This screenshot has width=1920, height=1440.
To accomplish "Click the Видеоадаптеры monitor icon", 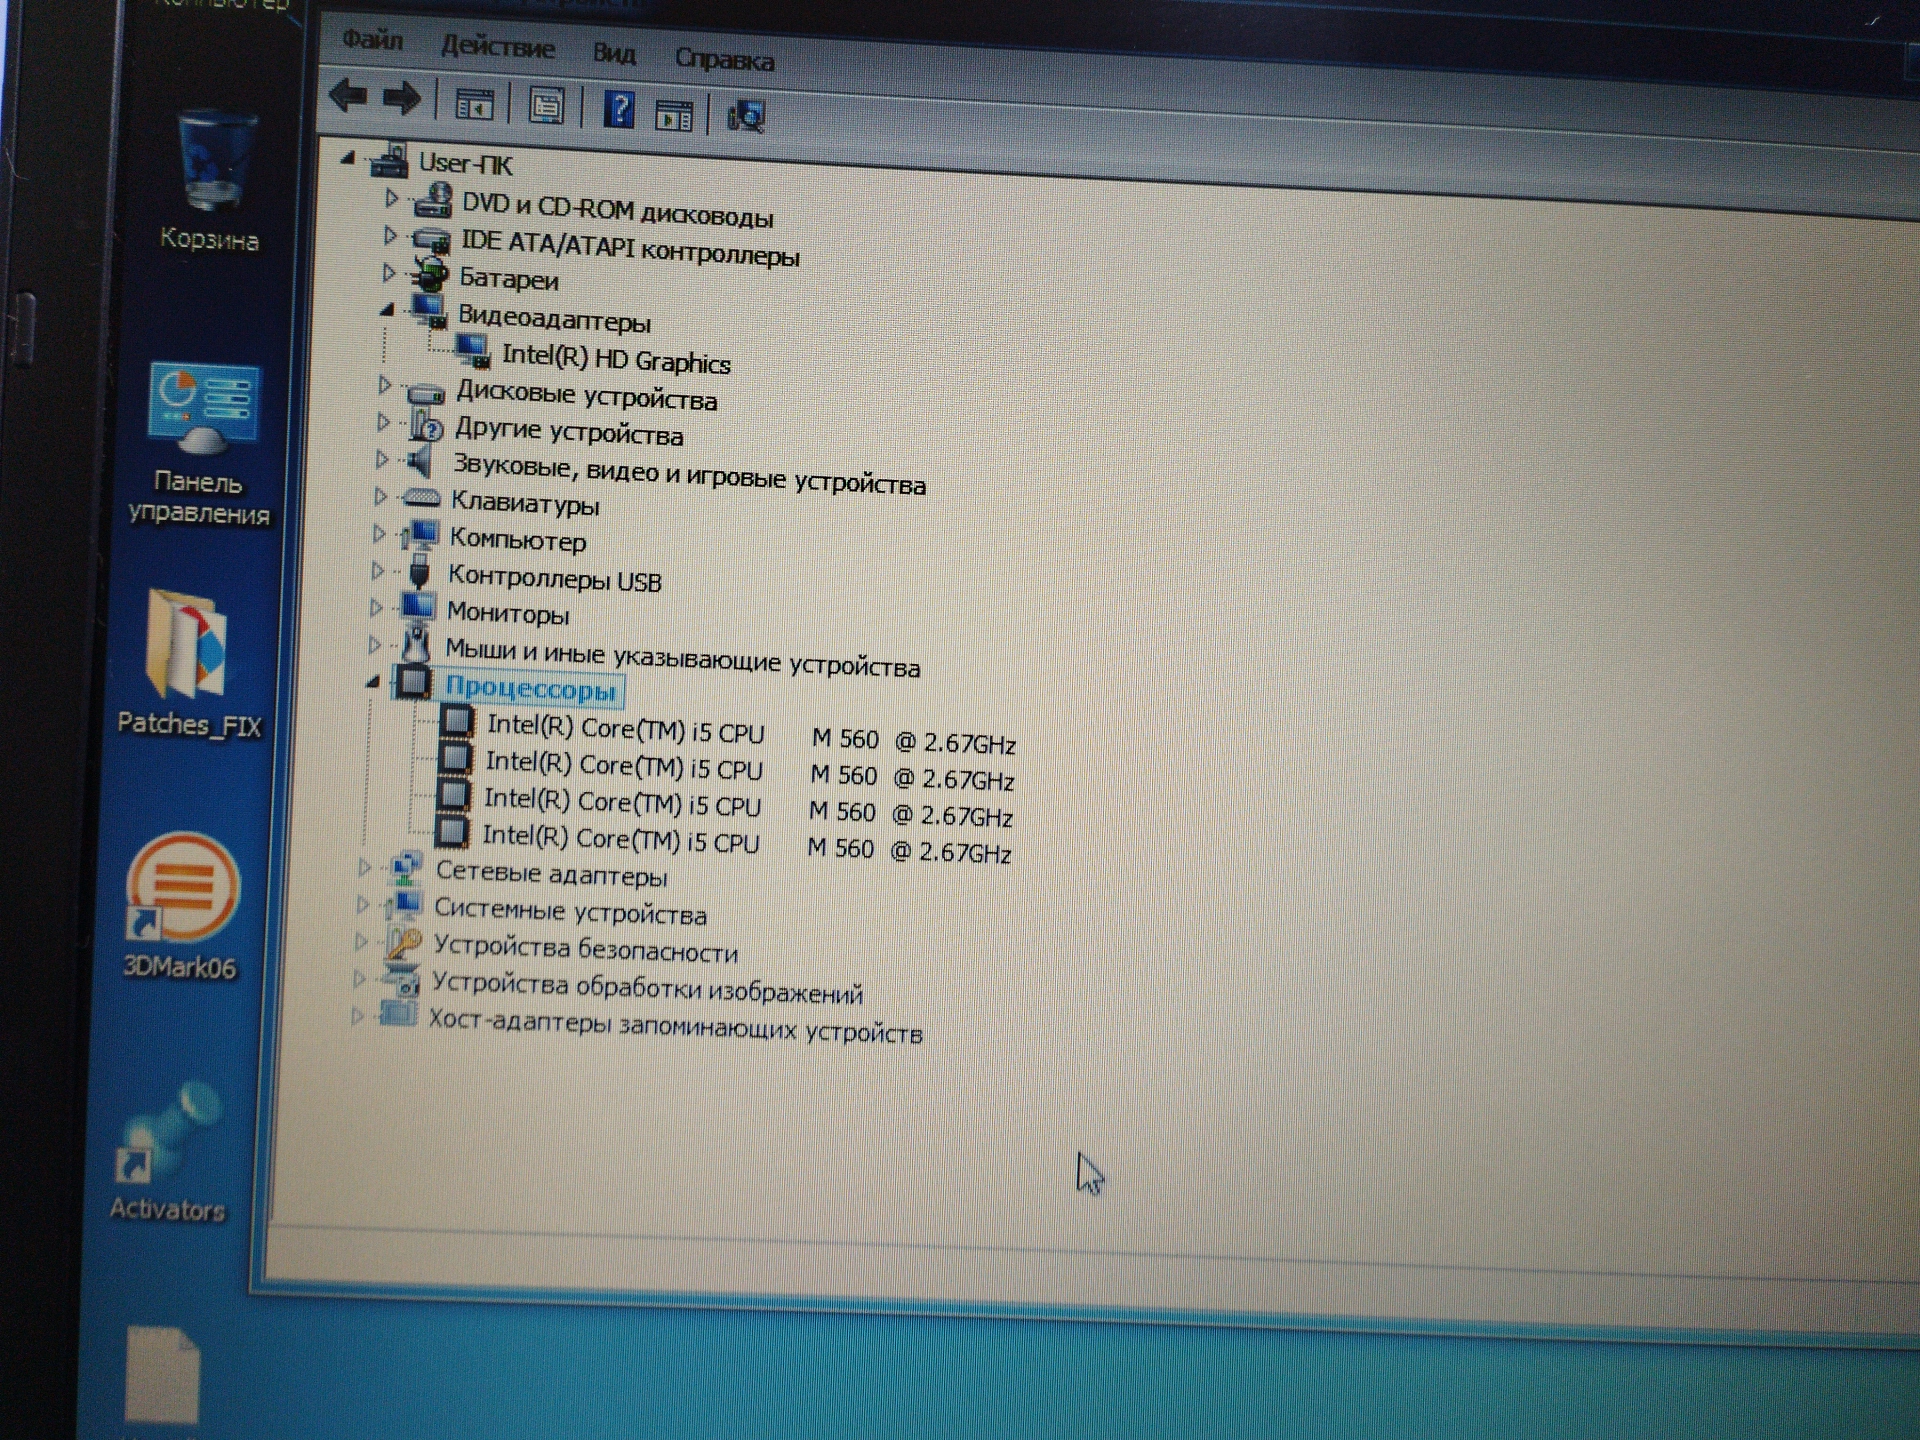I will pyautogui.click(x=429, y=310).
